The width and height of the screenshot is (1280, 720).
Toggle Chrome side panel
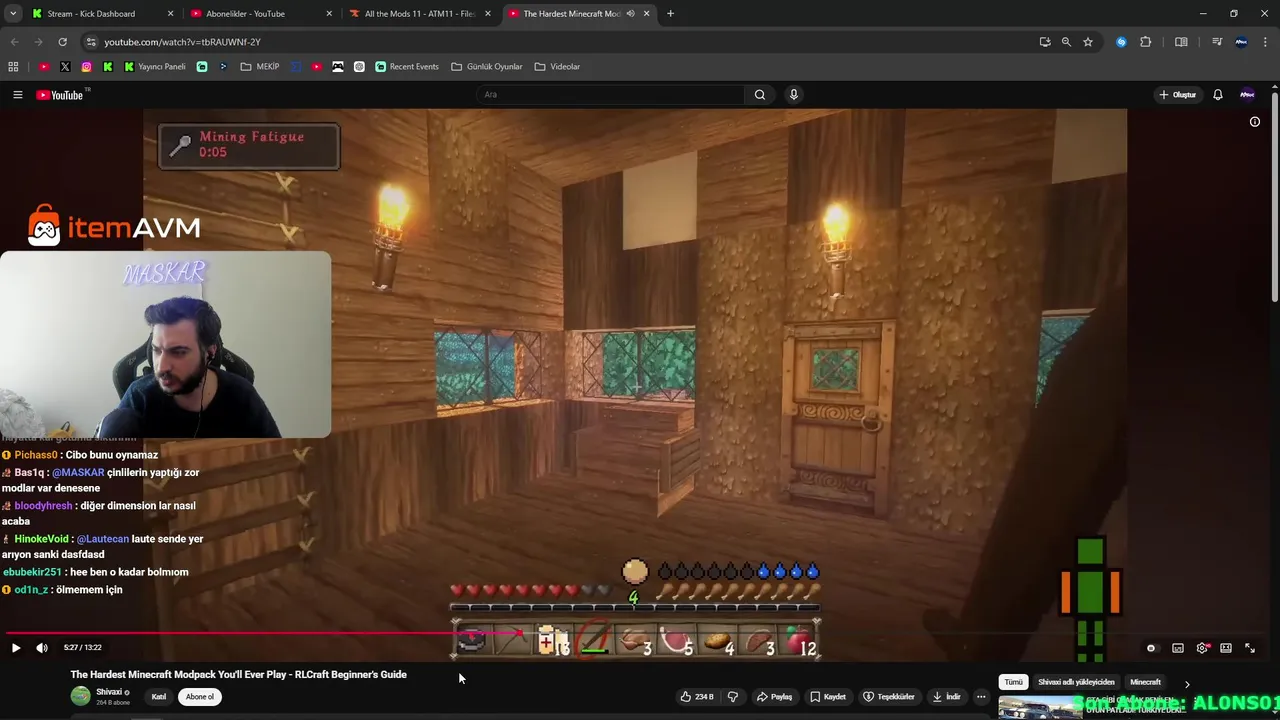click(1181, 42)
